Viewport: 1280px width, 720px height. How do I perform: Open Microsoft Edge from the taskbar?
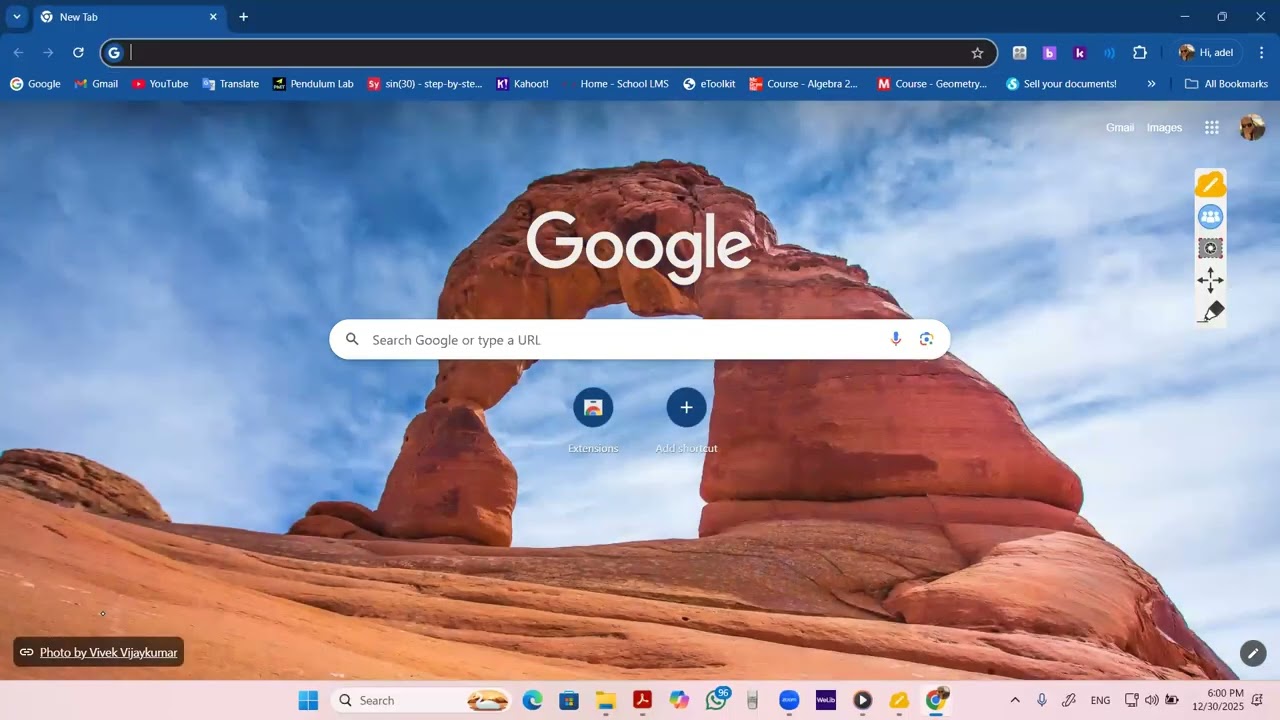click(x=532, y=700)
